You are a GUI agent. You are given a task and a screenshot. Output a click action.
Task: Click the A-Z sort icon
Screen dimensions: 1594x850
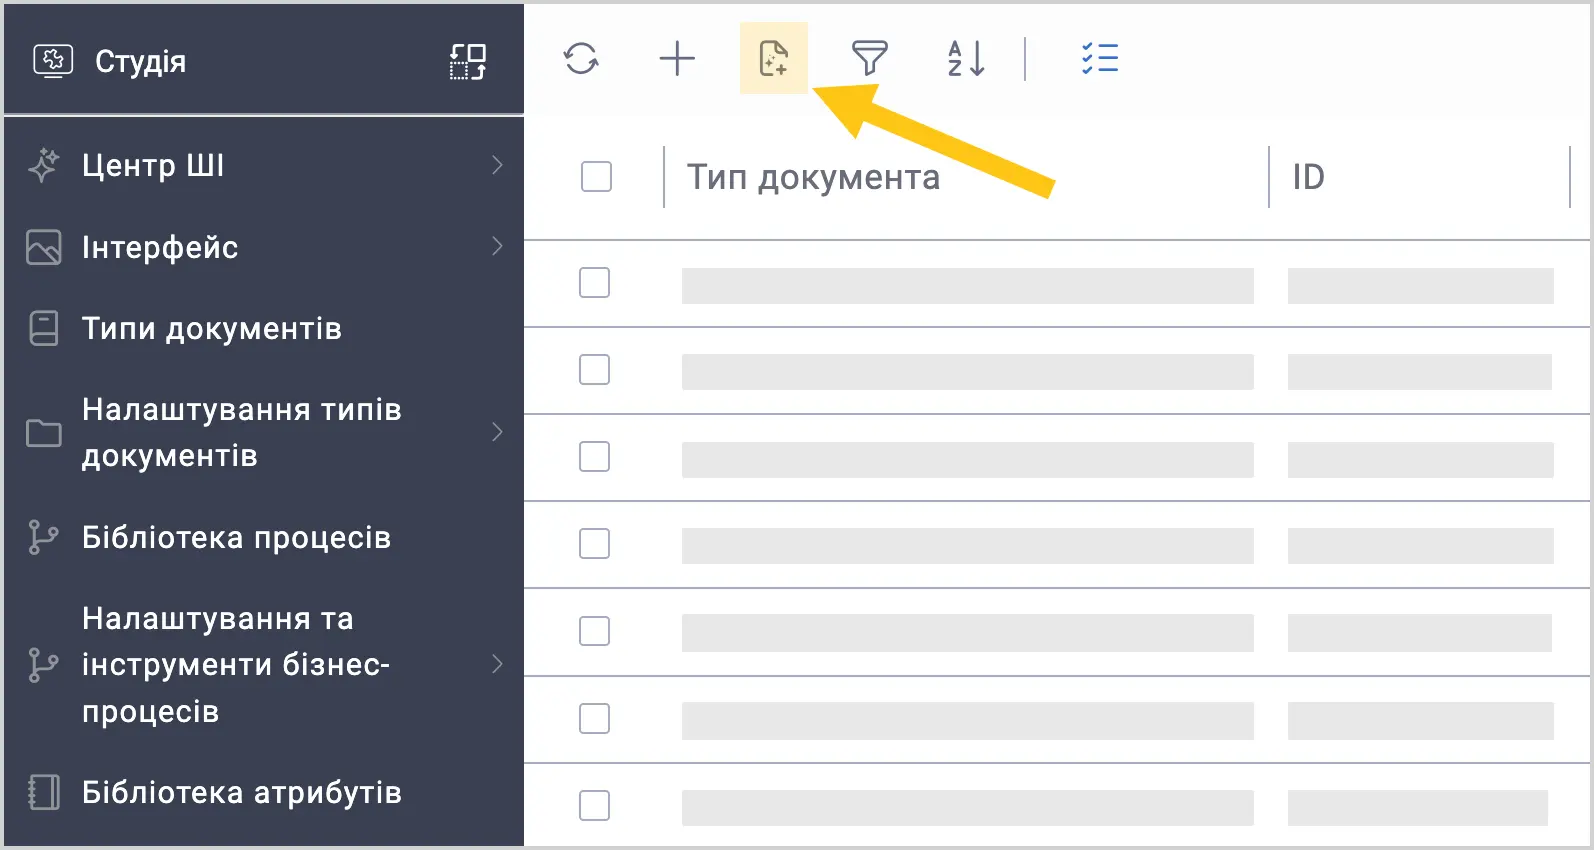(966, 58)
